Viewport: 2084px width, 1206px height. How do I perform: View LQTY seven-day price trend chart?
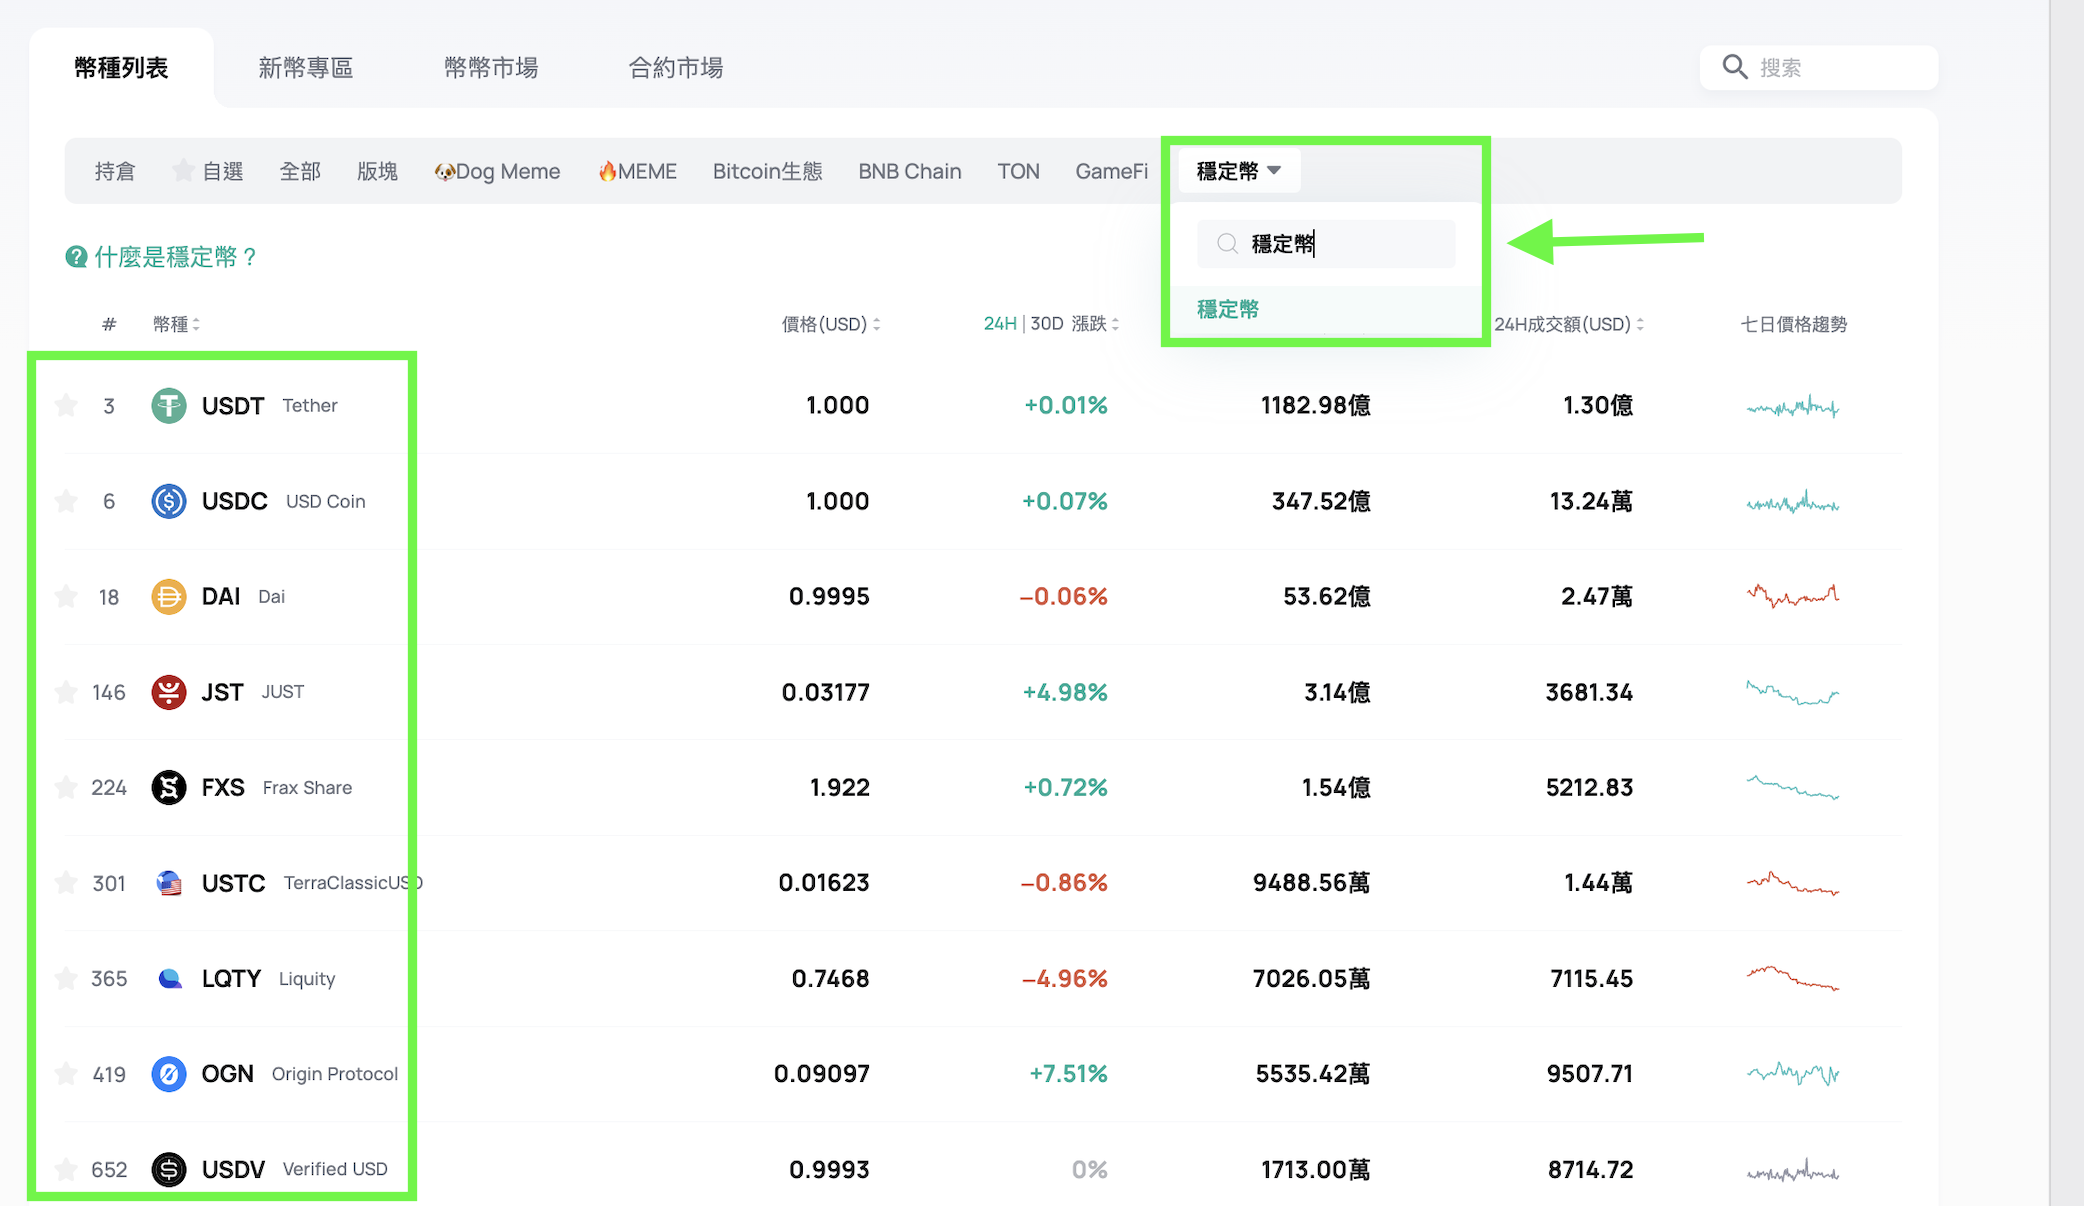click(x=1793, y=978)
